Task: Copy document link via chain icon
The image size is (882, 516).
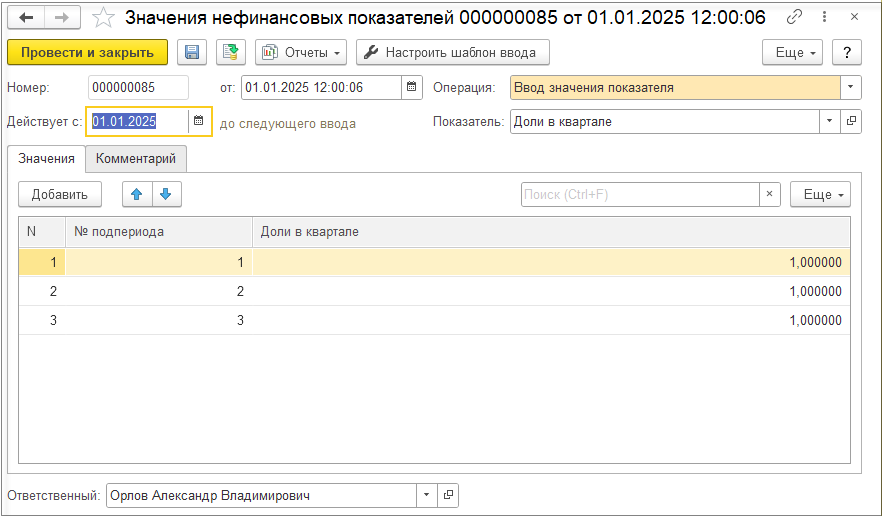Action: tap(795, 17)
